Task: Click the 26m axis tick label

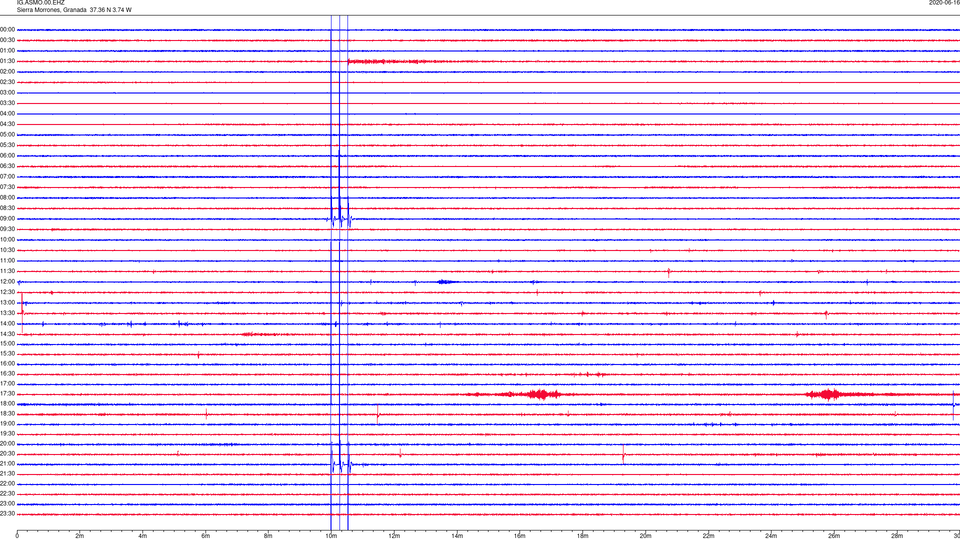Action: [x=834, y=536]
